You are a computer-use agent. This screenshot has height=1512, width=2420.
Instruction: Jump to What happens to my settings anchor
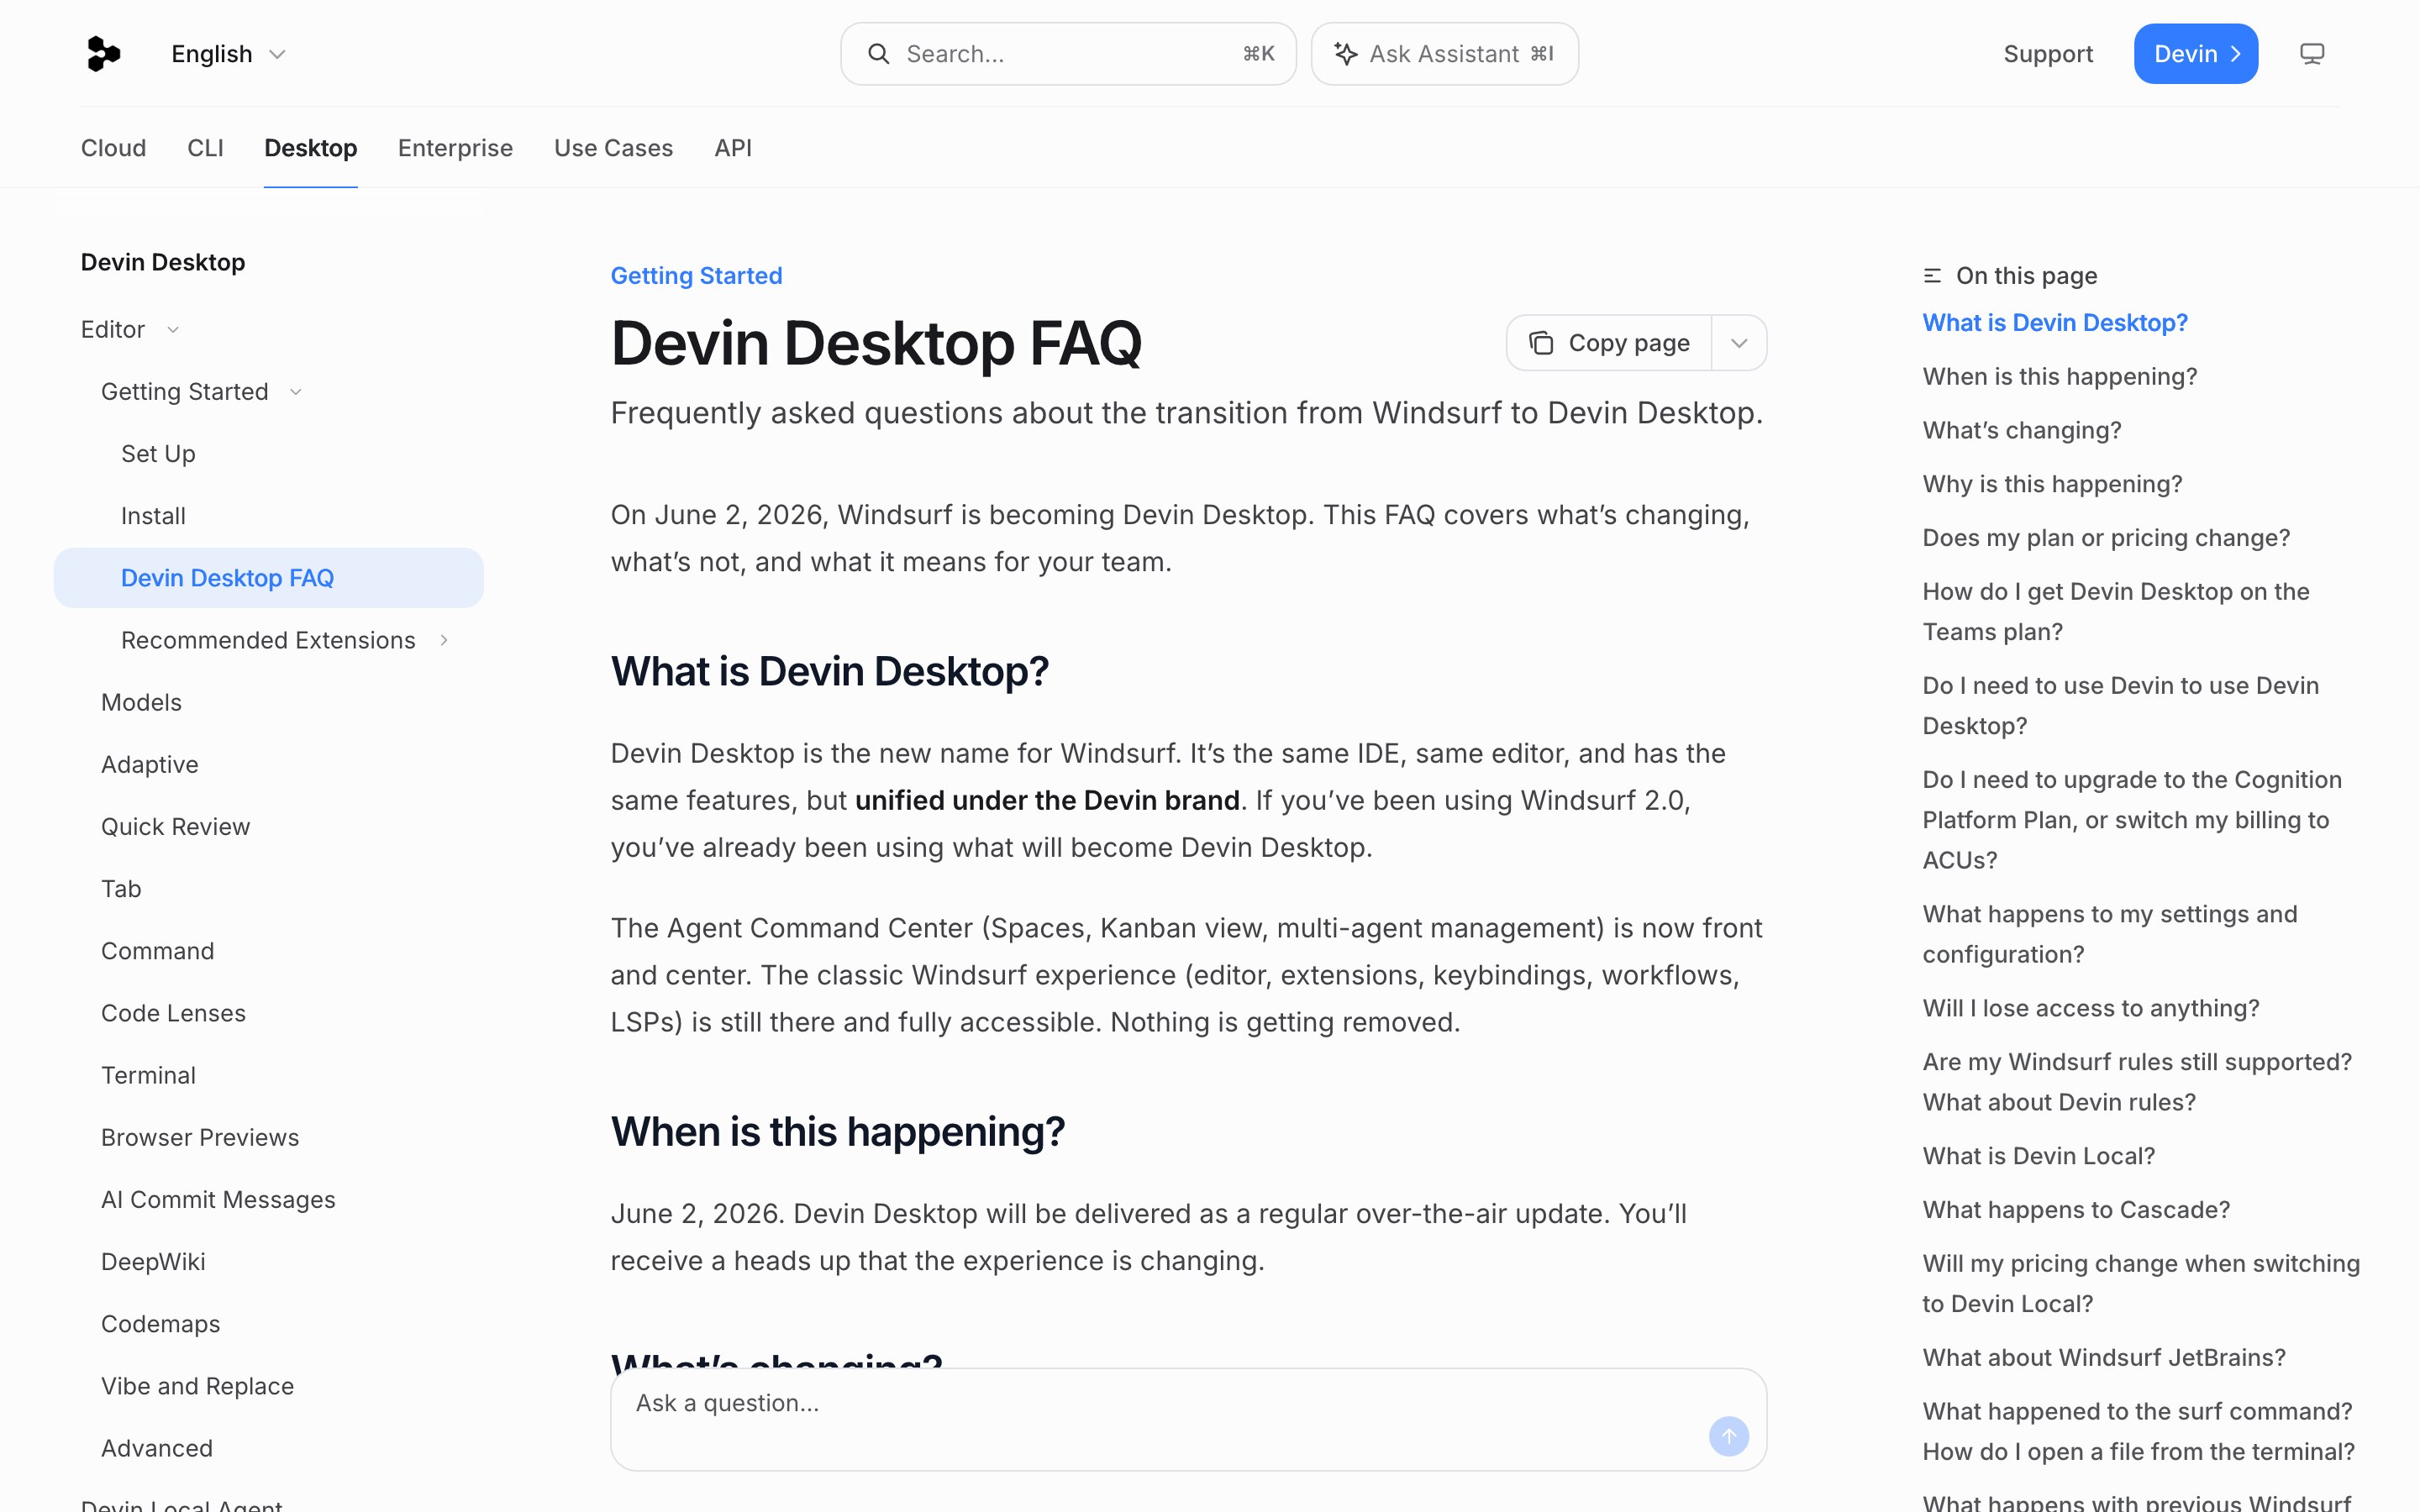pos(2110,934)
